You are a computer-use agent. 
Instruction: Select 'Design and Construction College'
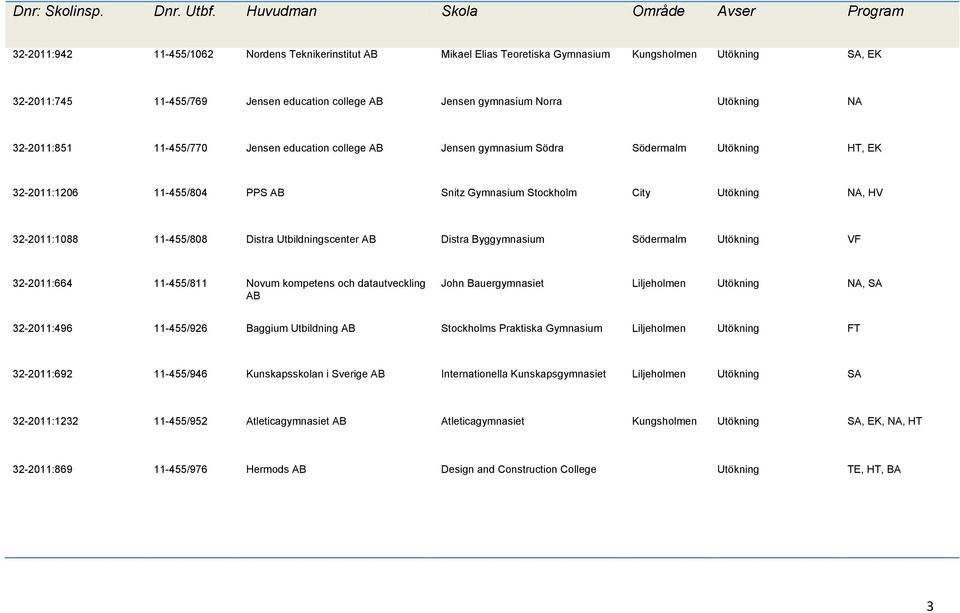pos(519,470)
